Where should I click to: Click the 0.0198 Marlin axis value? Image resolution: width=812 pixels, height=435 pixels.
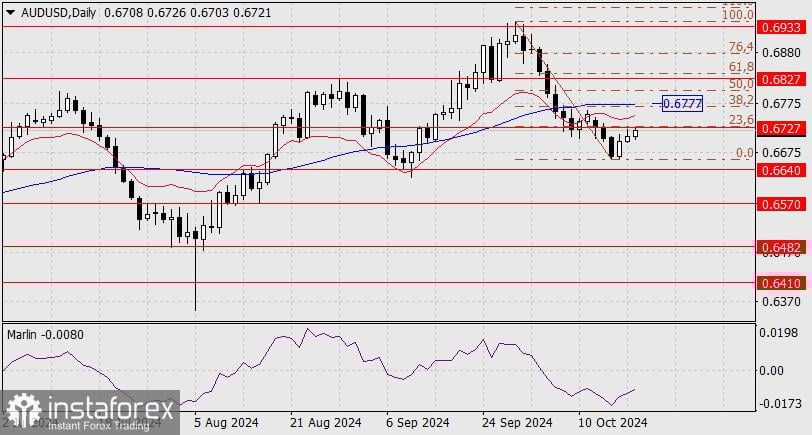776,332
